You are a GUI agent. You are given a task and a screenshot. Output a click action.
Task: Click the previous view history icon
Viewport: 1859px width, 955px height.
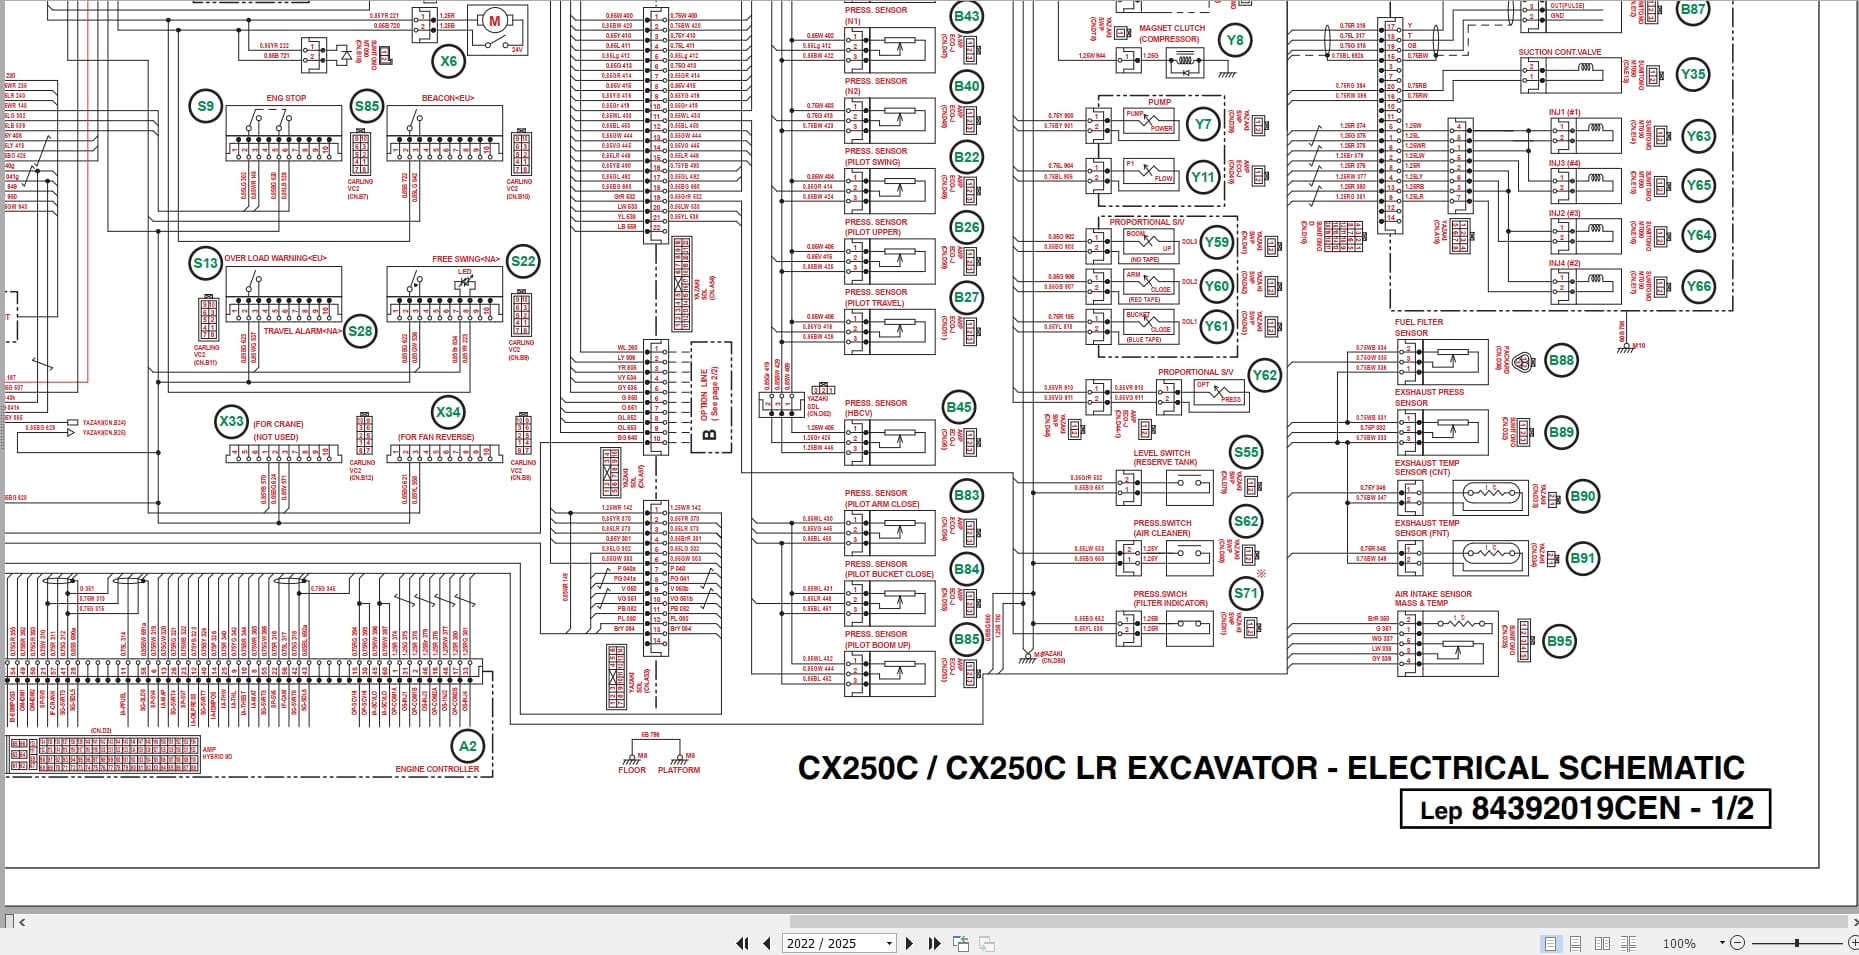tap(962, 943)
